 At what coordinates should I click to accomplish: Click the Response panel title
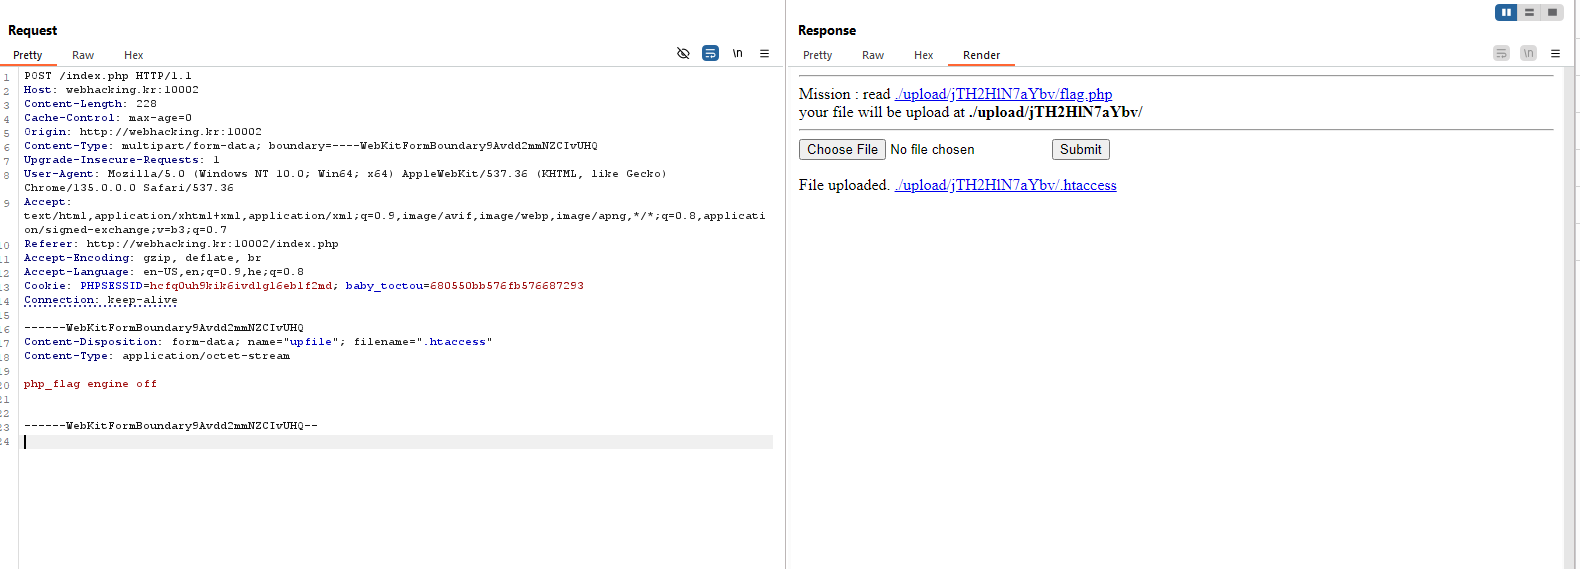point(827,30)
